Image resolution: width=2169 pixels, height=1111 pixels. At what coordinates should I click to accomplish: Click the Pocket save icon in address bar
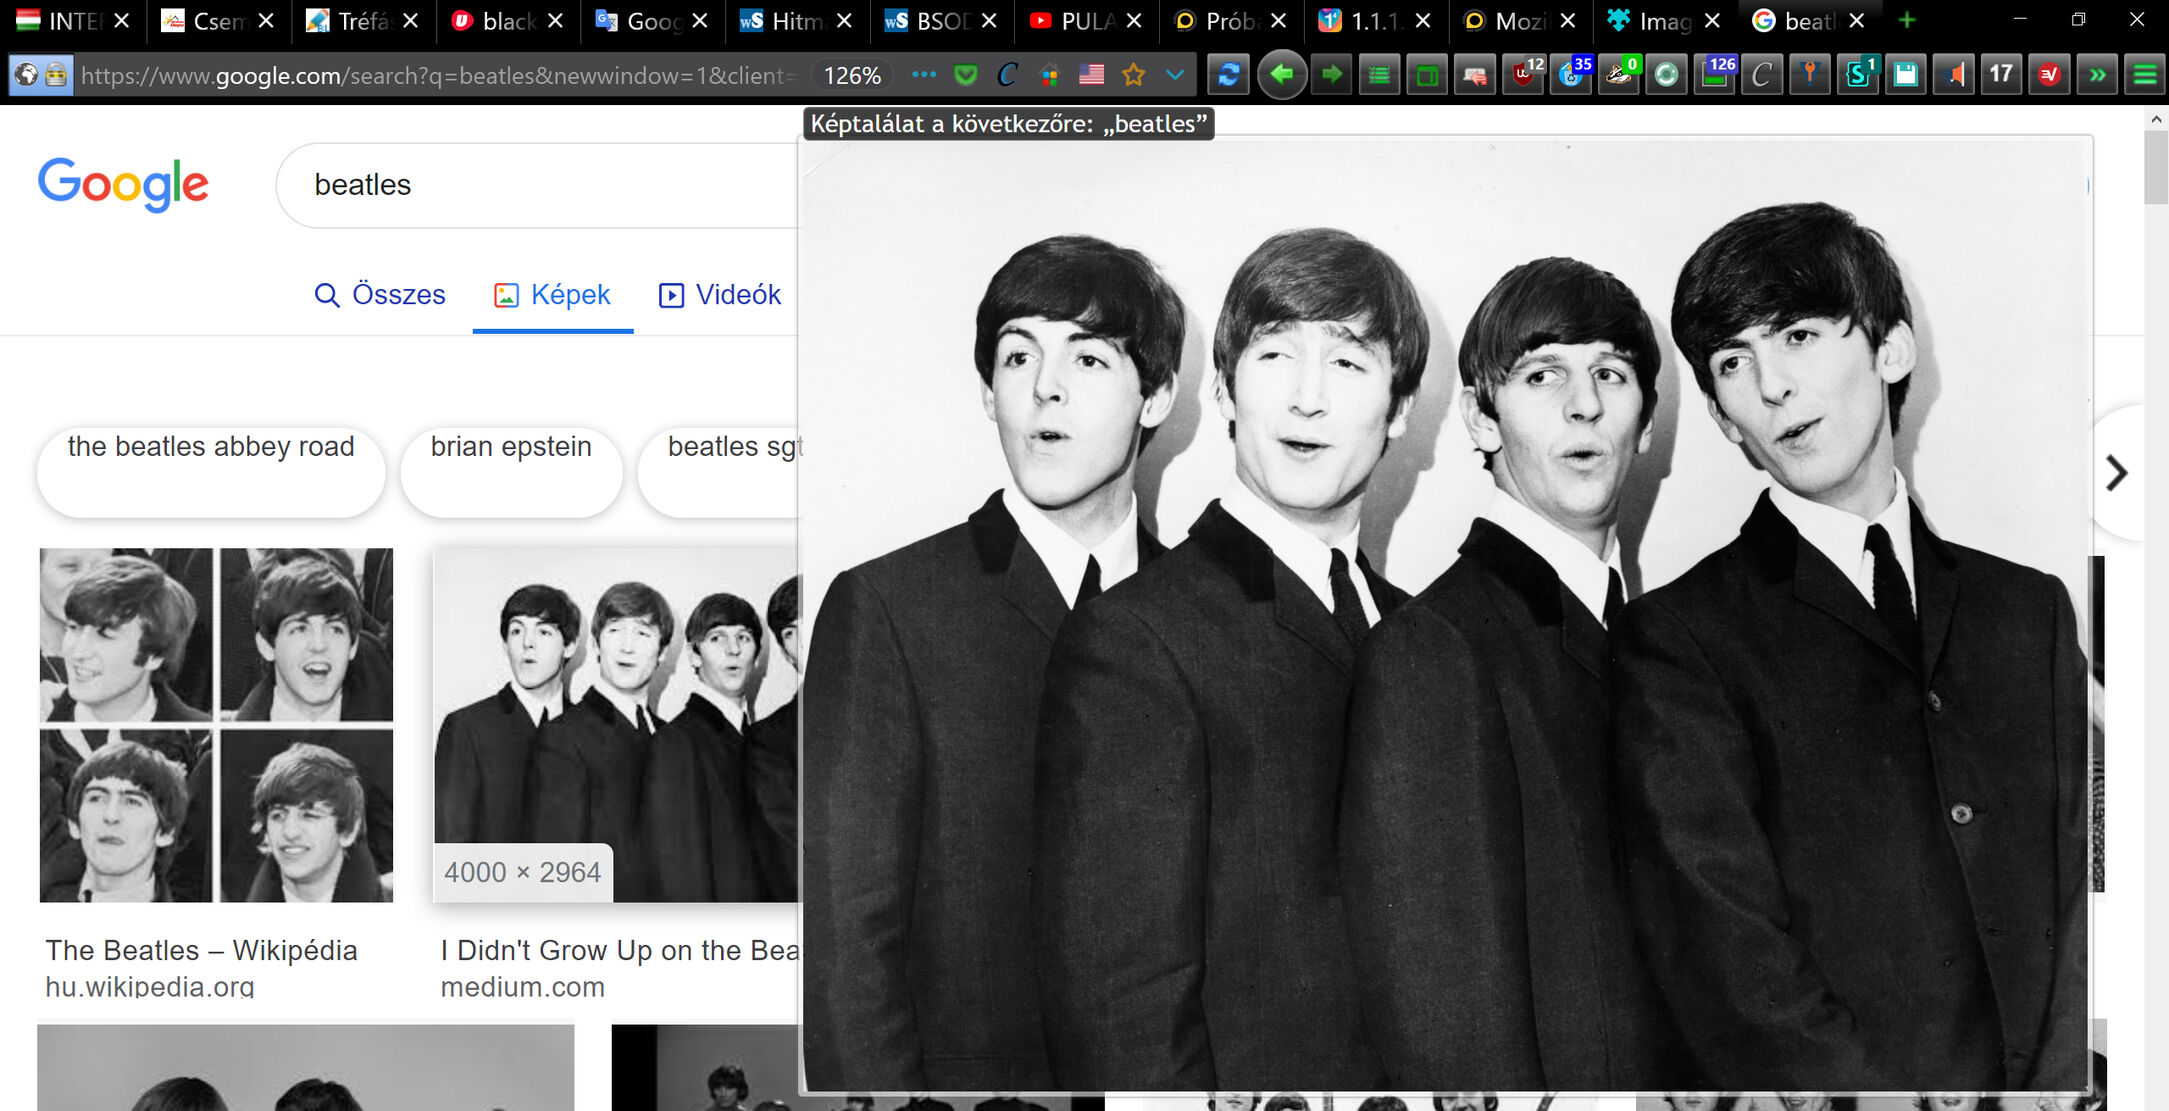click(965, 75)
